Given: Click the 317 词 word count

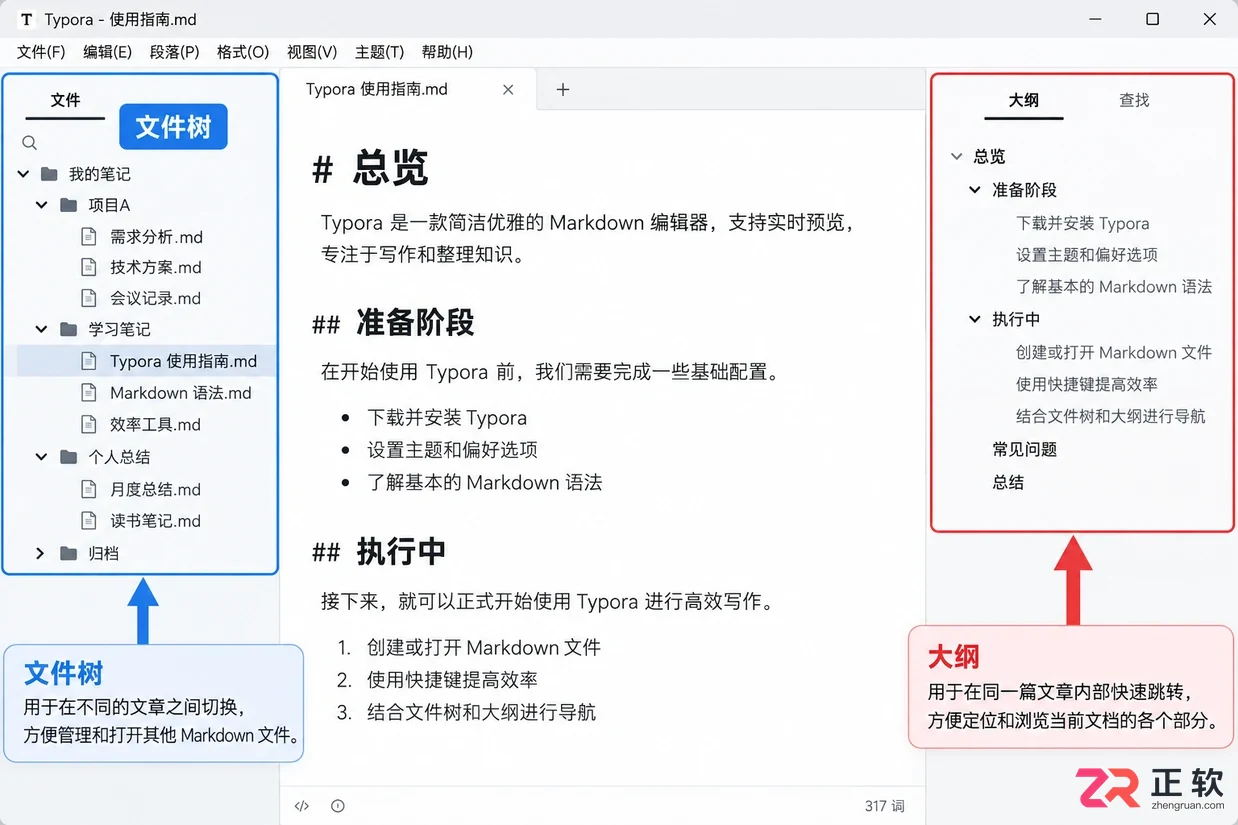Looking at the screenshot, I should (885, 806).
